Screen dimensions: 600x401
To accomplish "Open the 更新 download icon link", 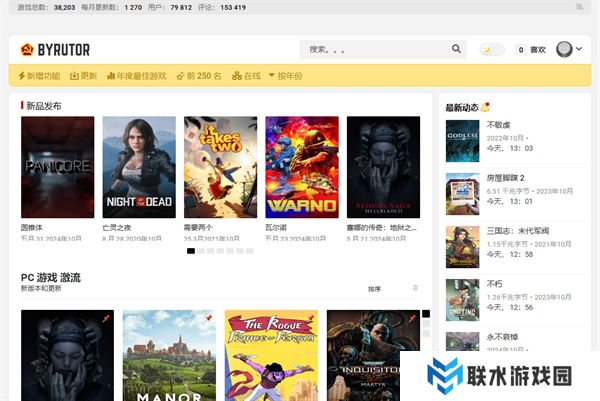I will click(84, 76).
